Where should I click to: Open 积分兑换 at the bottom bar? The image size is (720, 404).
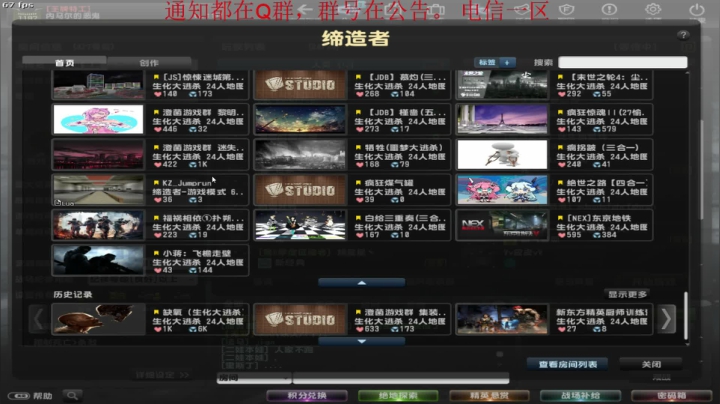coord(307,395)
